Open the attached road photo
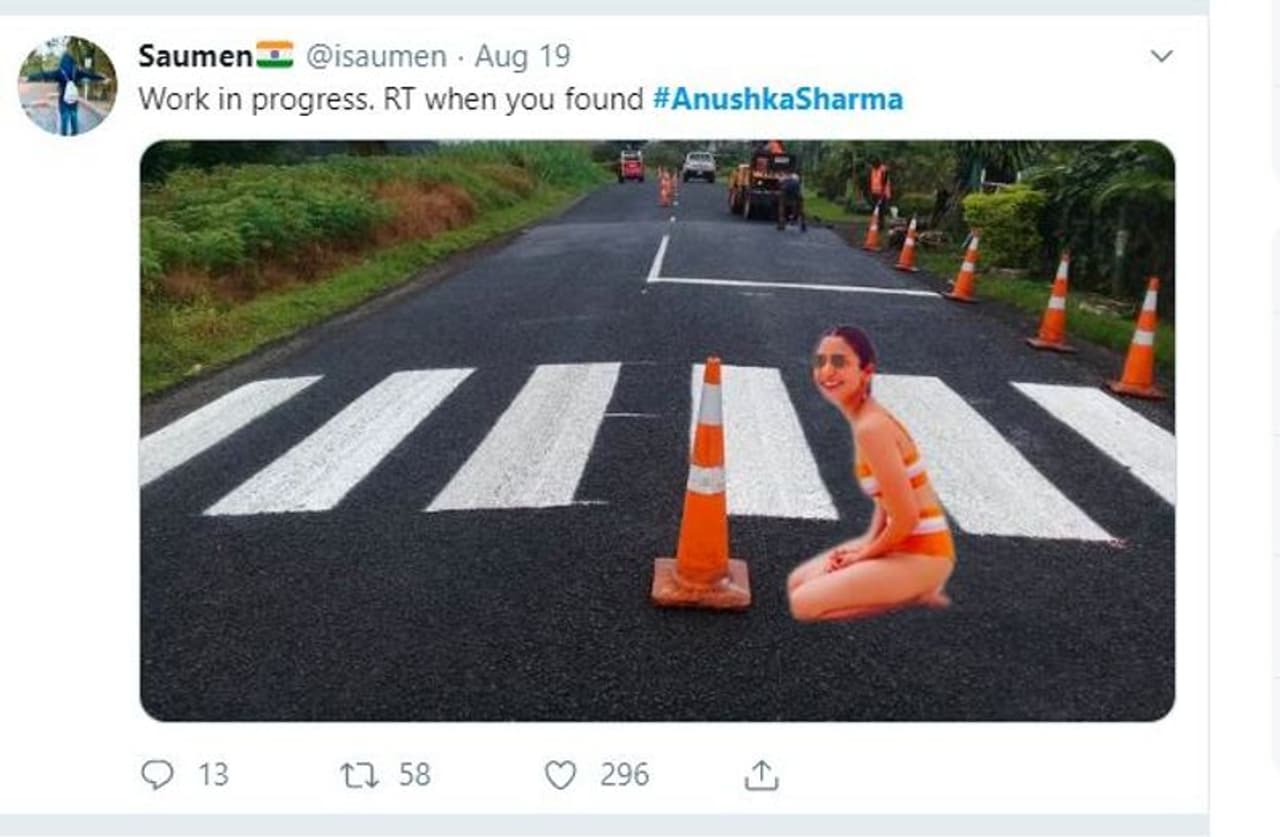Image resolution: width=1280 pixels, height=837 pixels. click(657, 430)
